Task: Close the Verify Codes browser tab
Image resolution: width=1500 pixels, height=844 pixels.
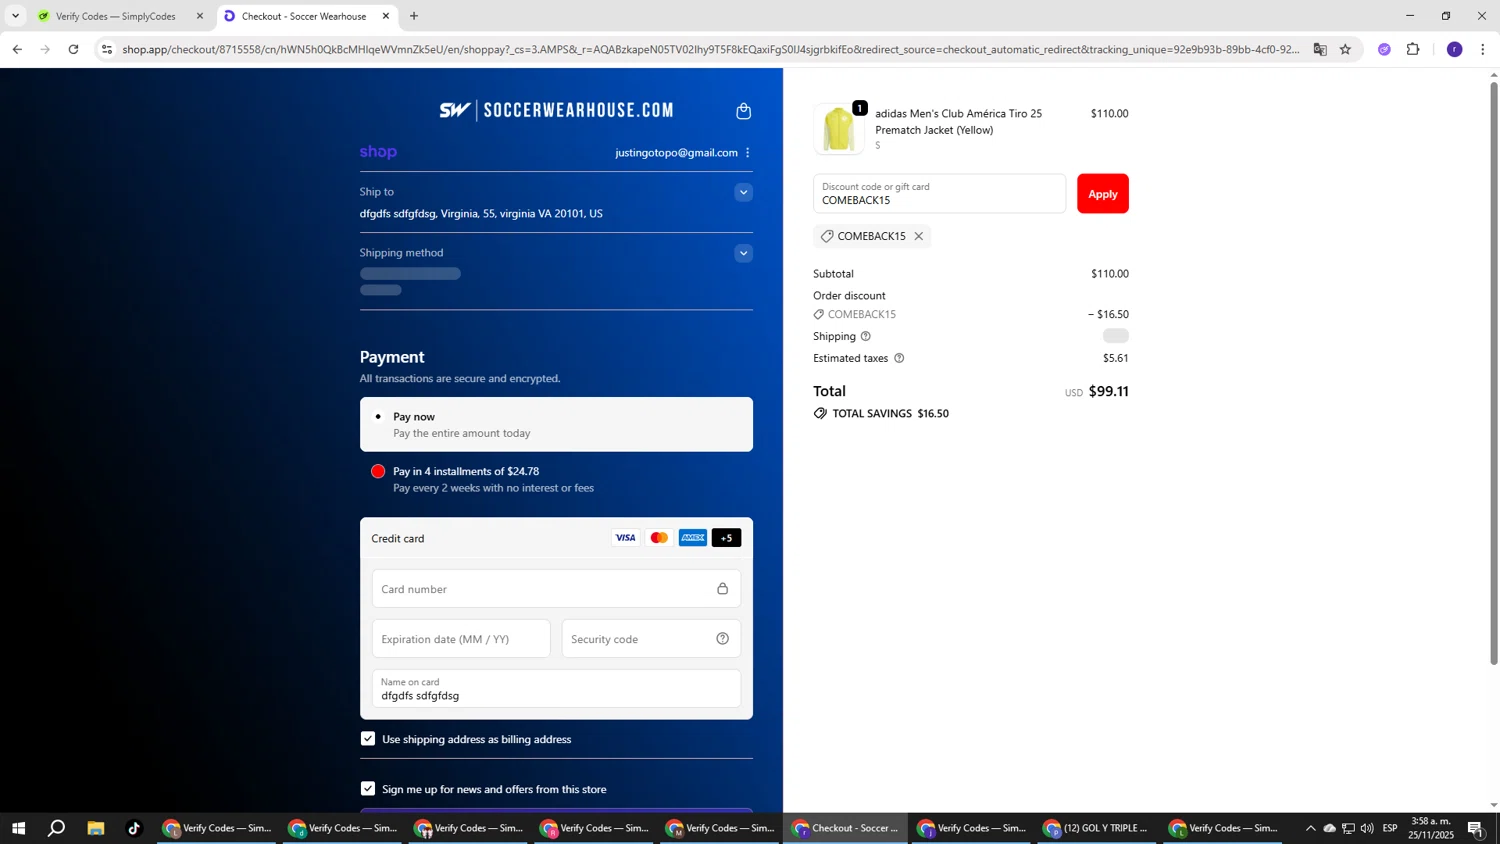Action: pos(200,16)
